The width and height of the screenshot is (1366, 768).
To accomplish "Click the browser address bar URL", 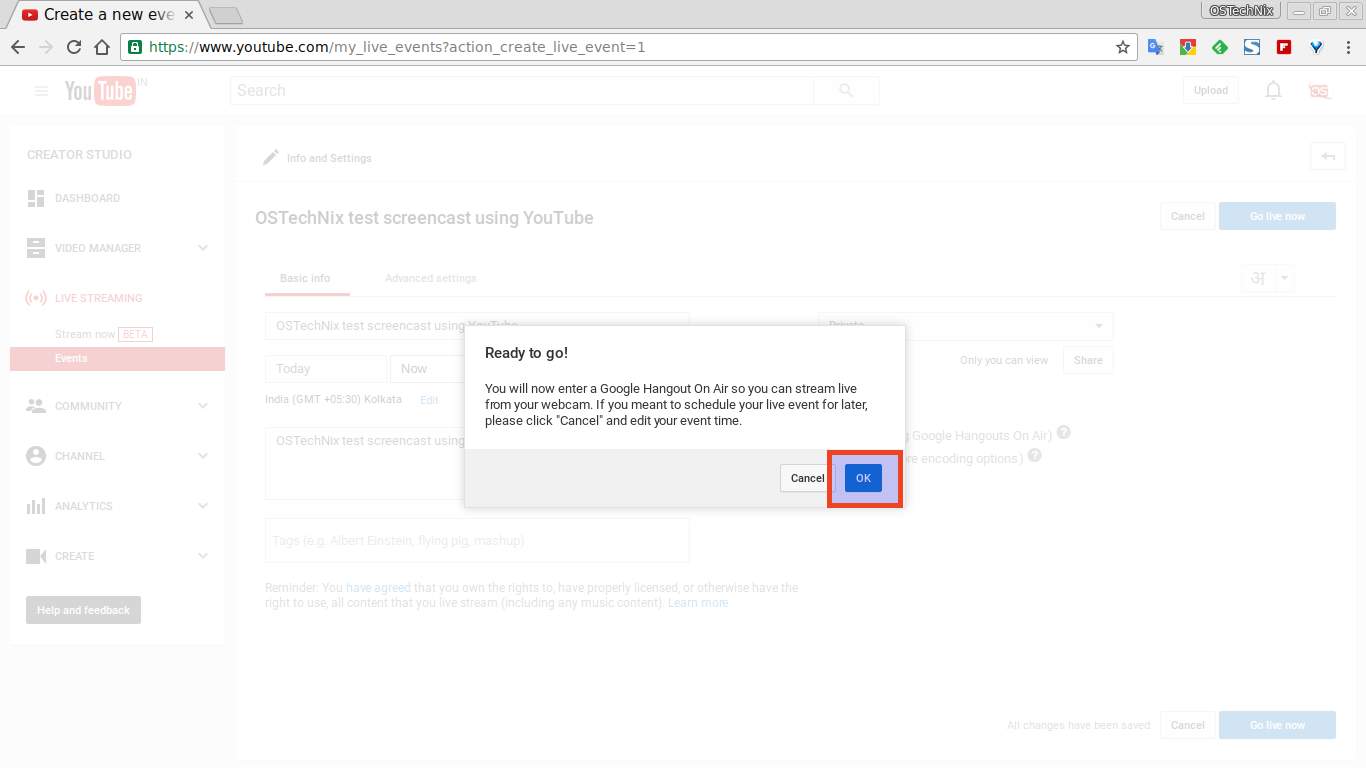I will coord(397,47).
